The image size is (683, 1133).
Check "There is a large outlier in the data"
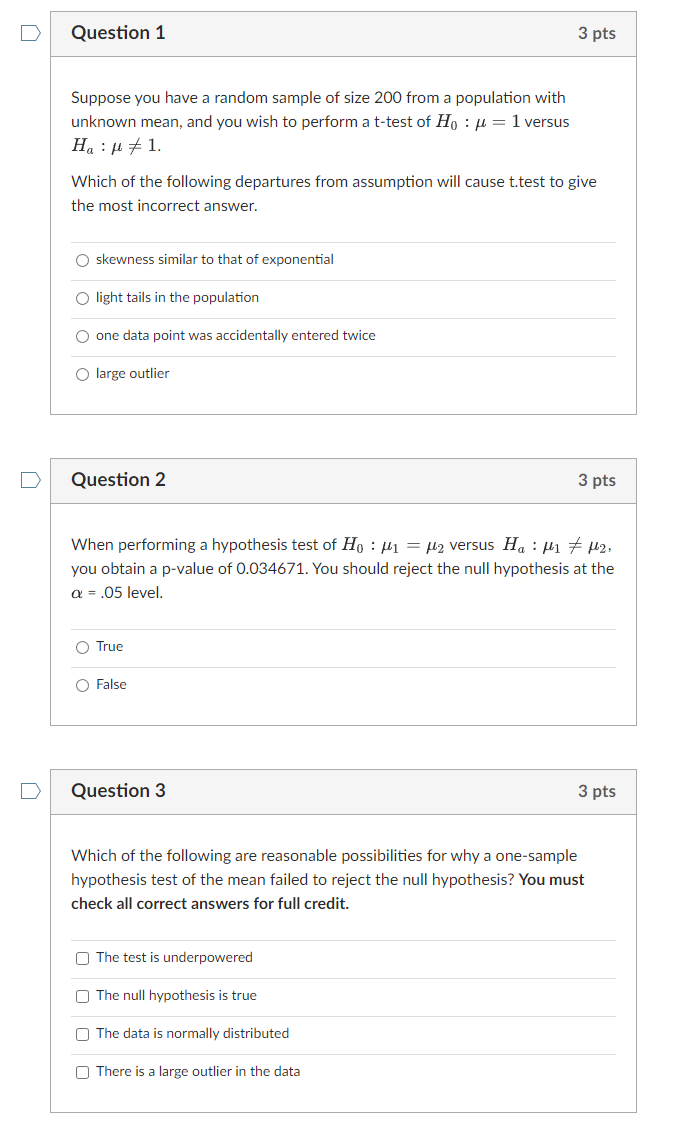point(82,1072)
